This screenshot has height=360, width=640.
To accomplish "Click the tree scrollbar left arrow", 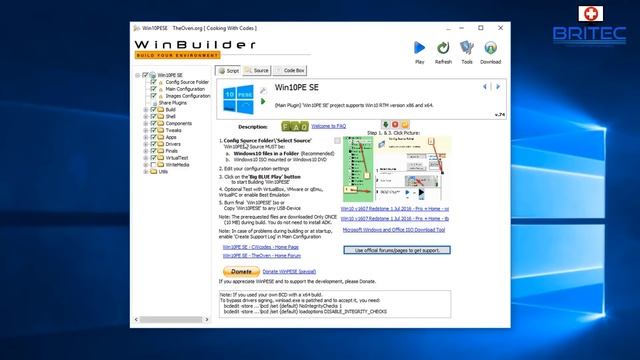I will 136,320.
